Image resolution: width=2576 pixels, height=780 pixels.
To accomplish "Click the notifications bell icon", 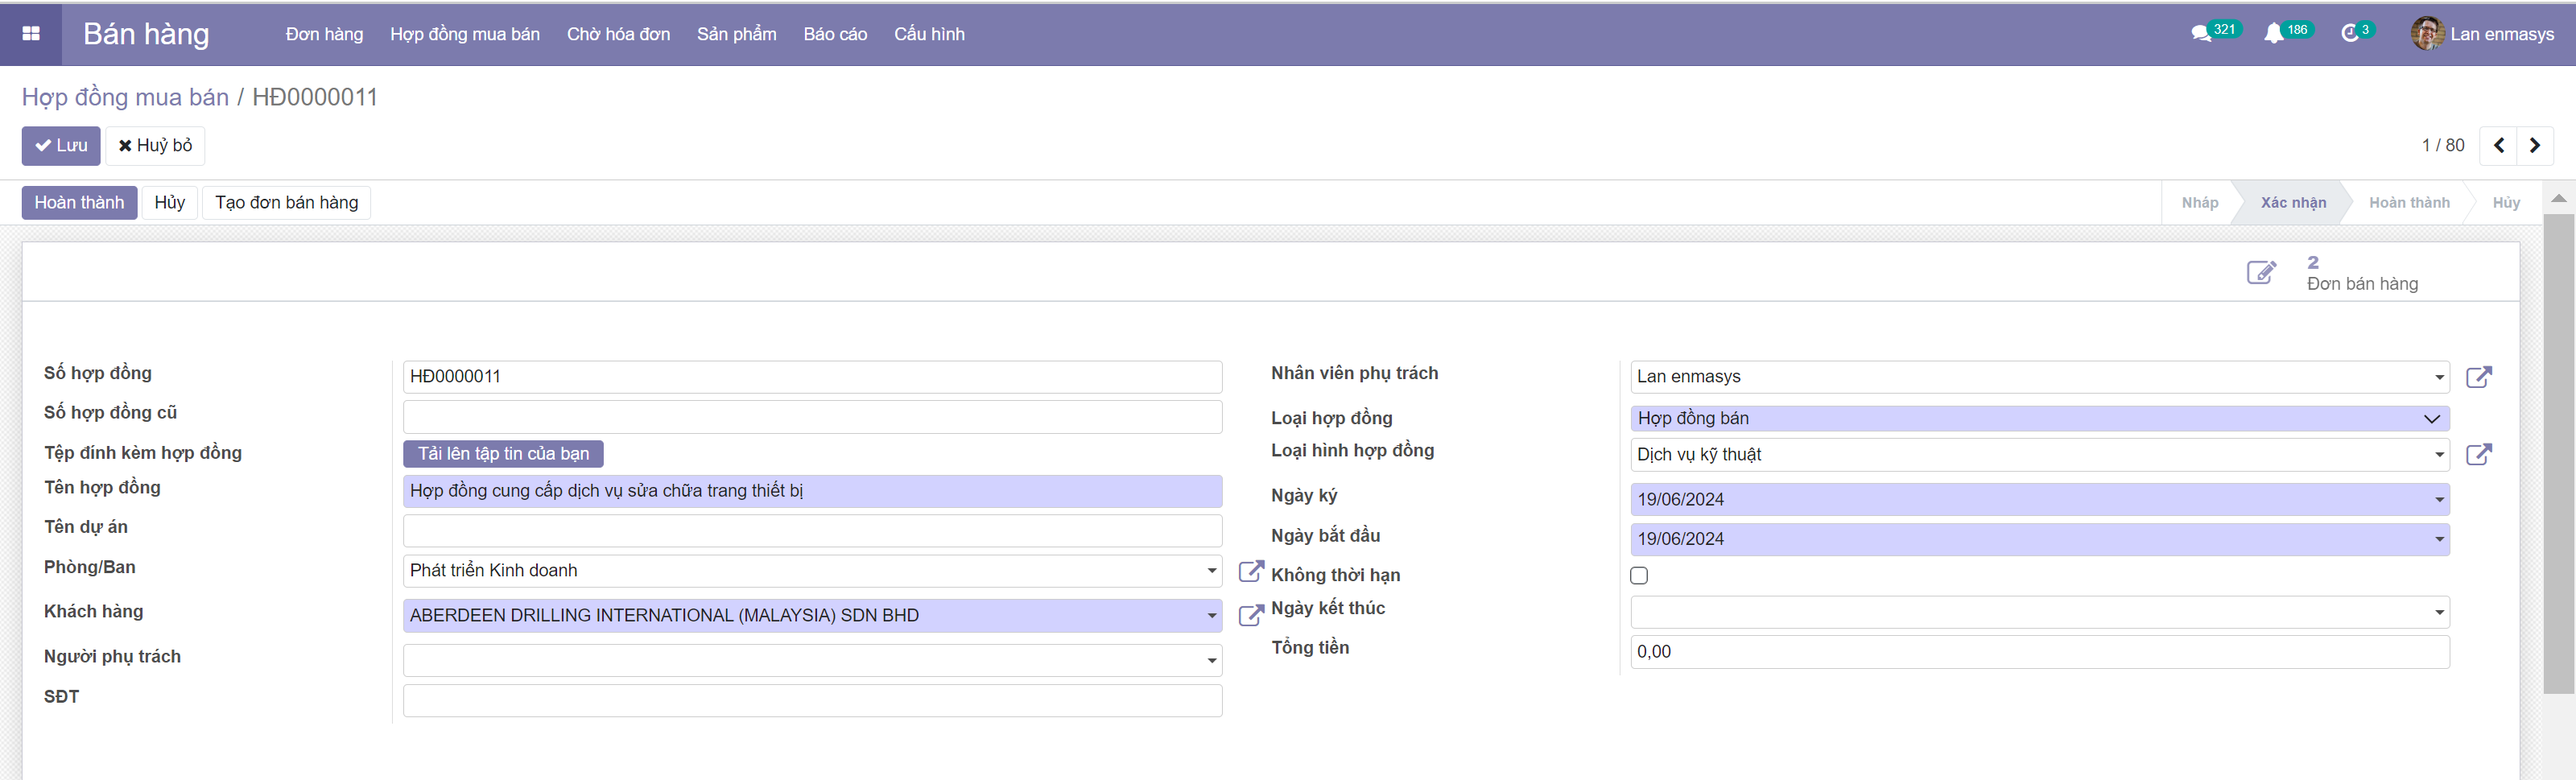I will [2273, 34].
